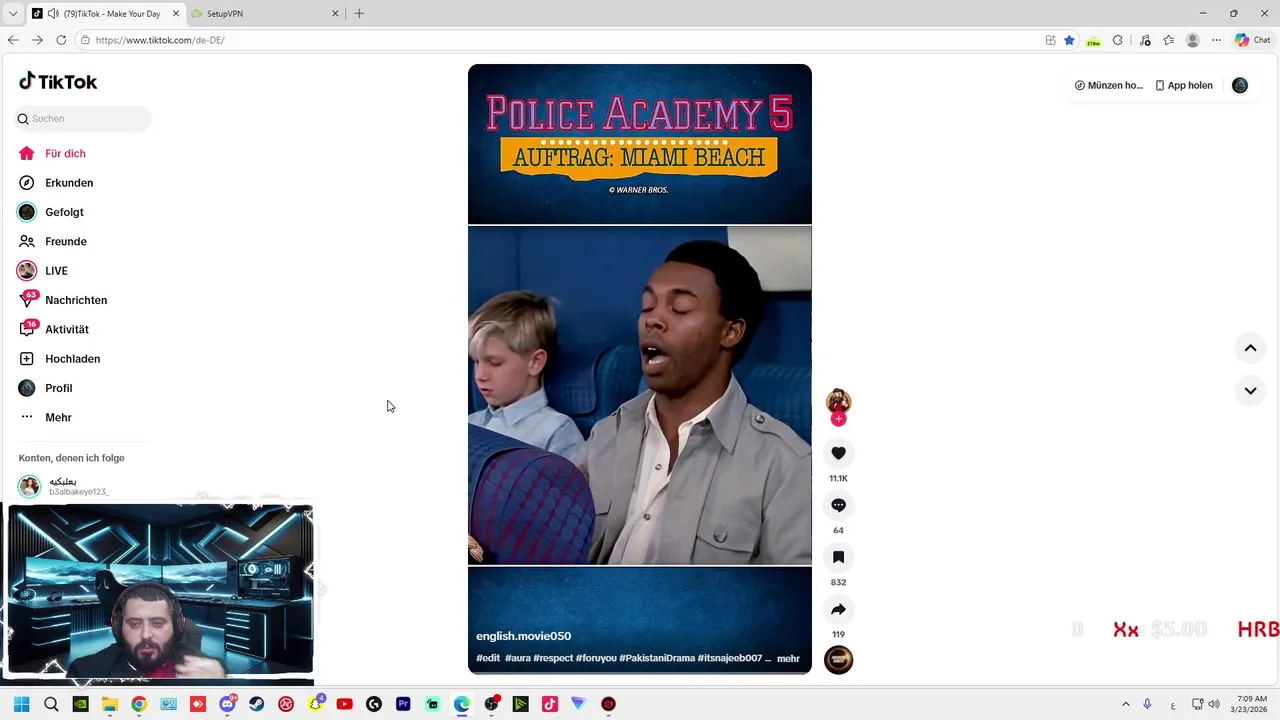1280x720 pixels.
Task: Share the video using the arrow icon
Action: click(838, 609)
